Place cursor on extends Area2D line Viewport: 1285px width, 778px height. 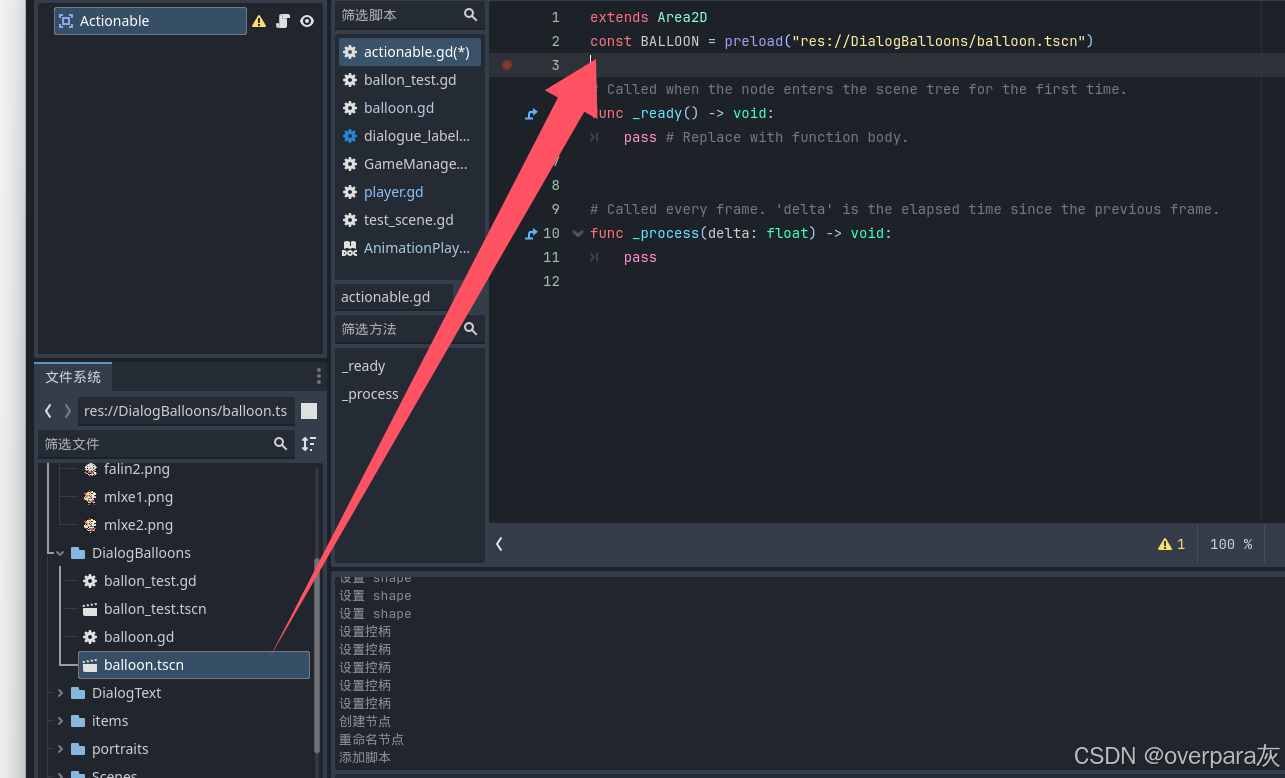[648, 18]
